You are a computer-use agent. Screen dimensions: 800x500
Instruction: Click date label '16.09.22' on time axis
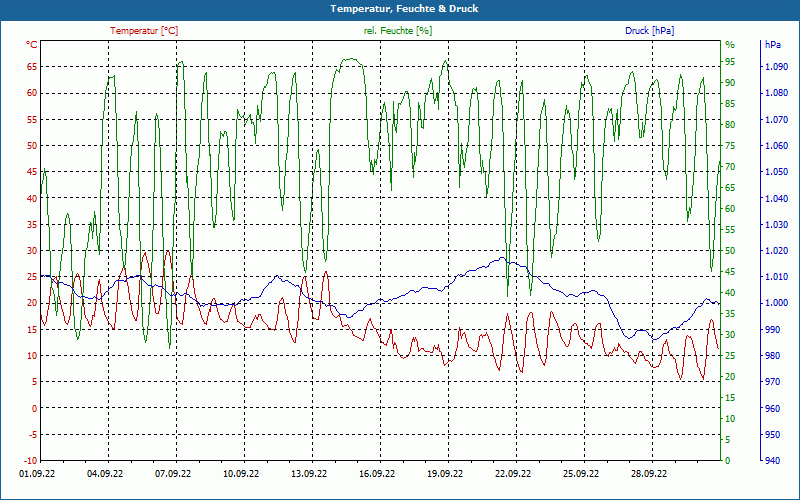click(377, 474)
